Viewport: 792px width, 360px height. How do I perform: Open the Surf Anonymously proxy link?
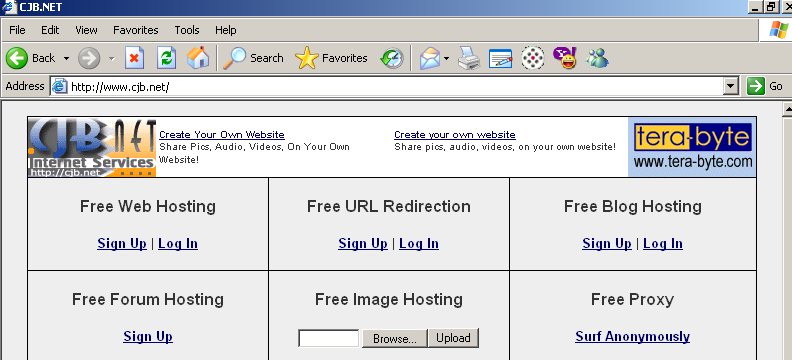pyautogui.click(x=632, y=336)
